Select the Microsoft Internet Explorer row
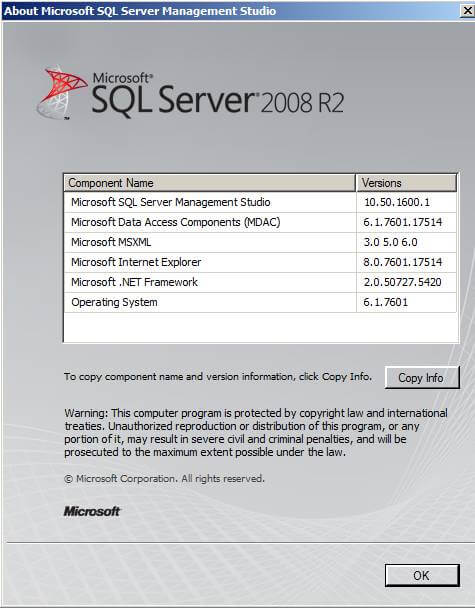 pyautogui.click(x=260, y=263)
